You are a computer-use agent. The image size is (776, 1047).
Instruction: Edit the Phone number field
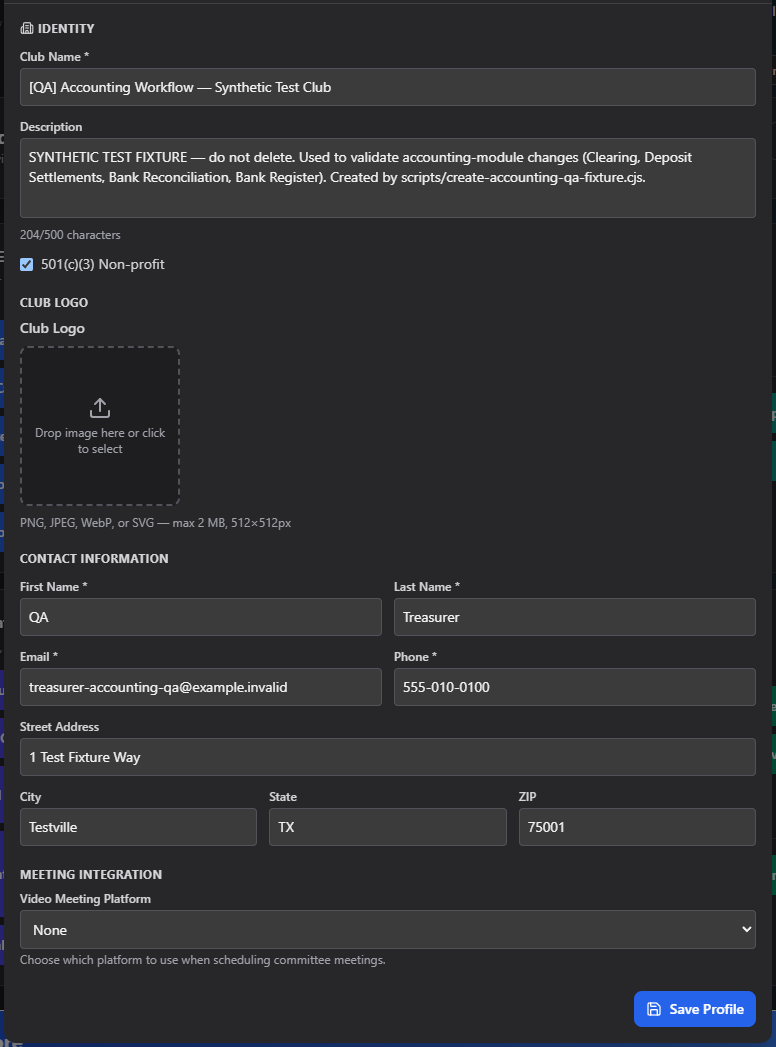point(574,687)
